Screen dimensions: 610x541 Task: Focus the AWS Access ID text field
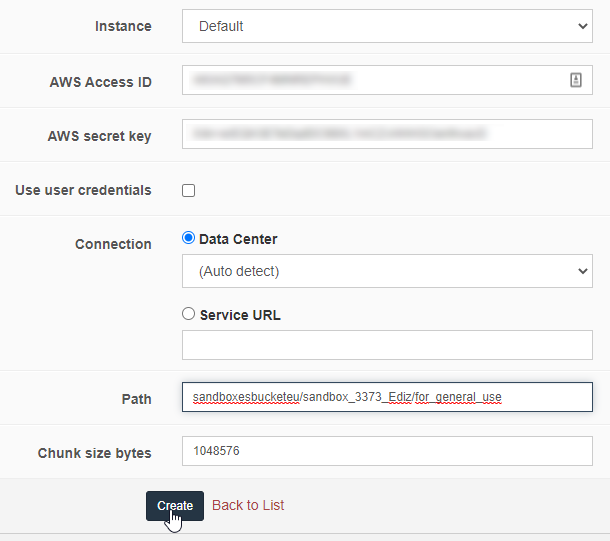tap(370, 81)
